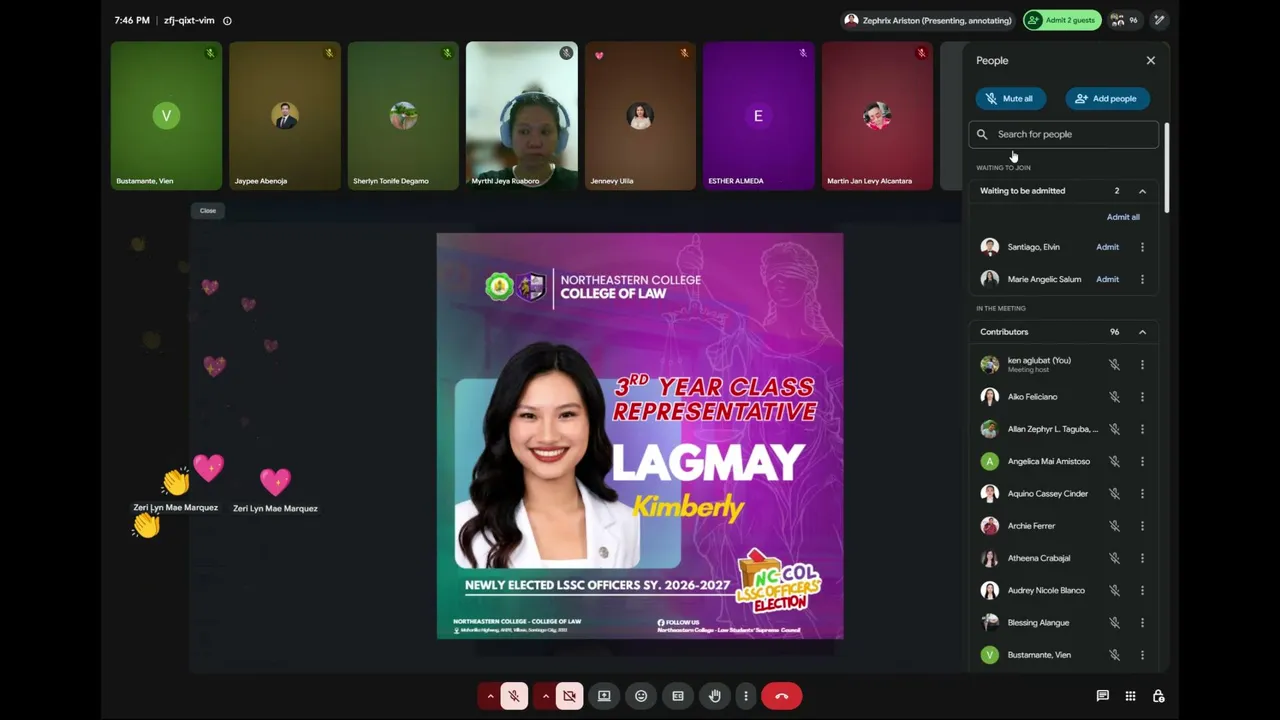
Task: Open the emoji reactions picker
Action: pos(641,696)
